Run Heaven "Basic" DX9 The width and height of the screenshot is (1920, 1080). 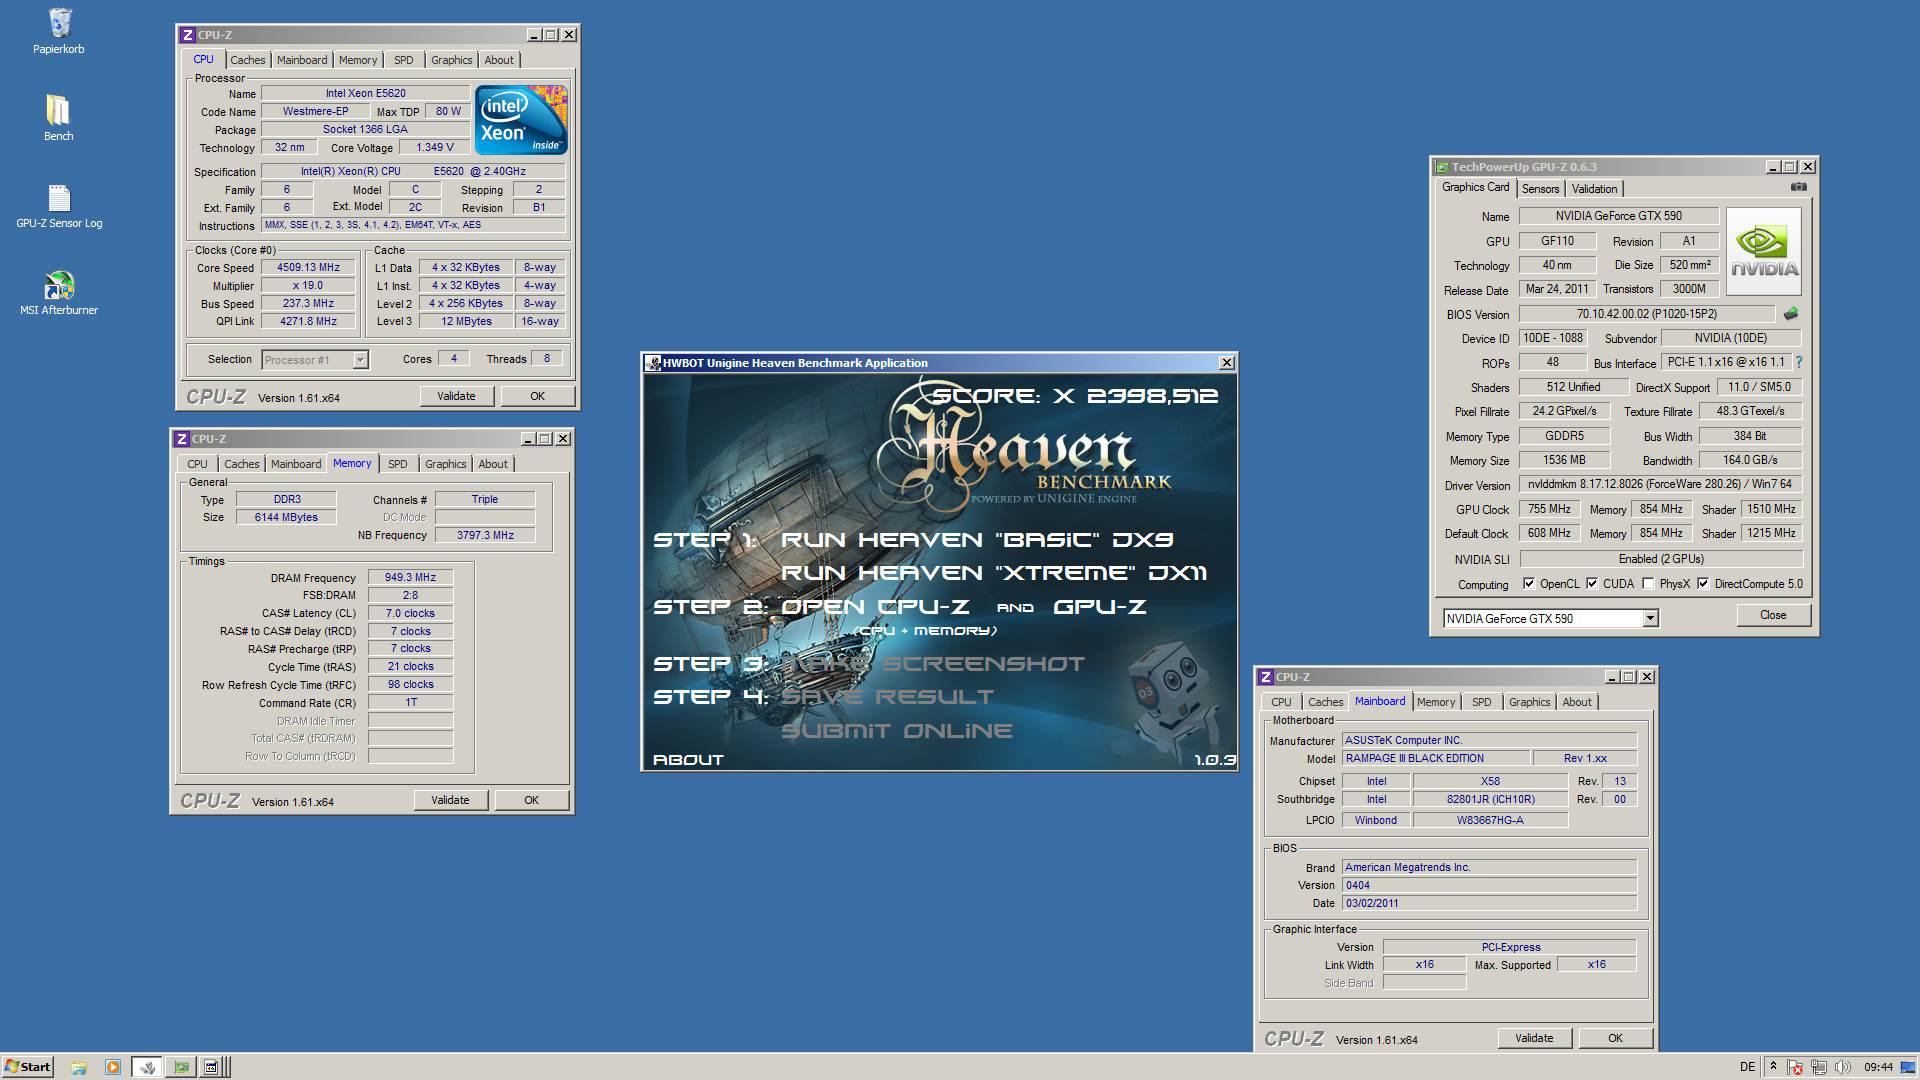977,540
